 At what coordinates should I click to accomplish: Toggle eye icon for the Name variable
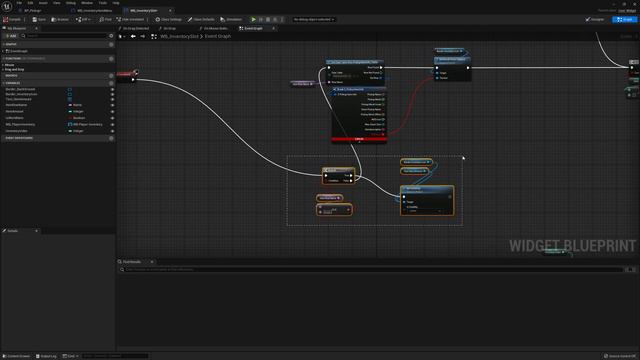(112, 105)
